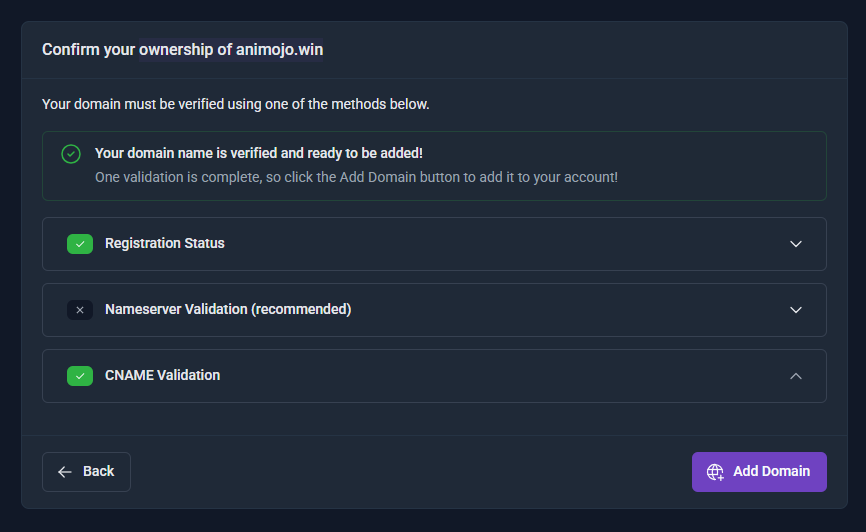Collapse the CNAME Validation chevron

796,376
